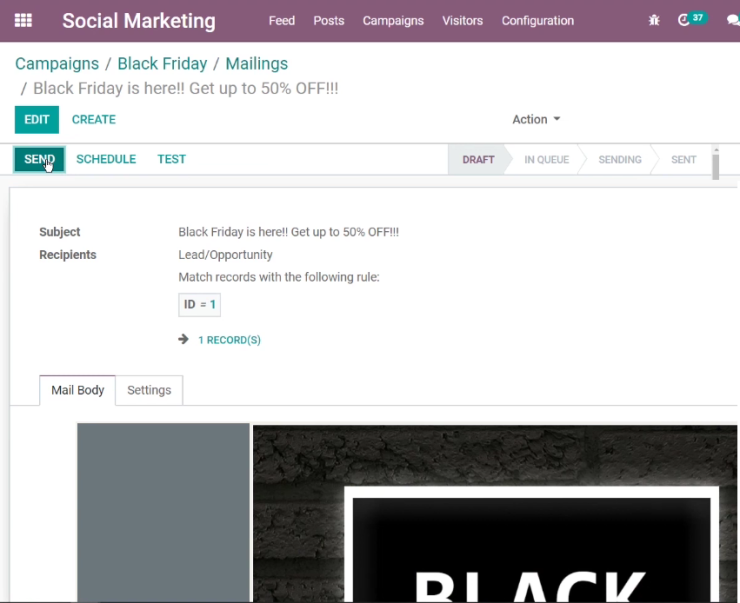Click the SEND button
Viewport: 740px width, 603px height.
click(40, 159)
